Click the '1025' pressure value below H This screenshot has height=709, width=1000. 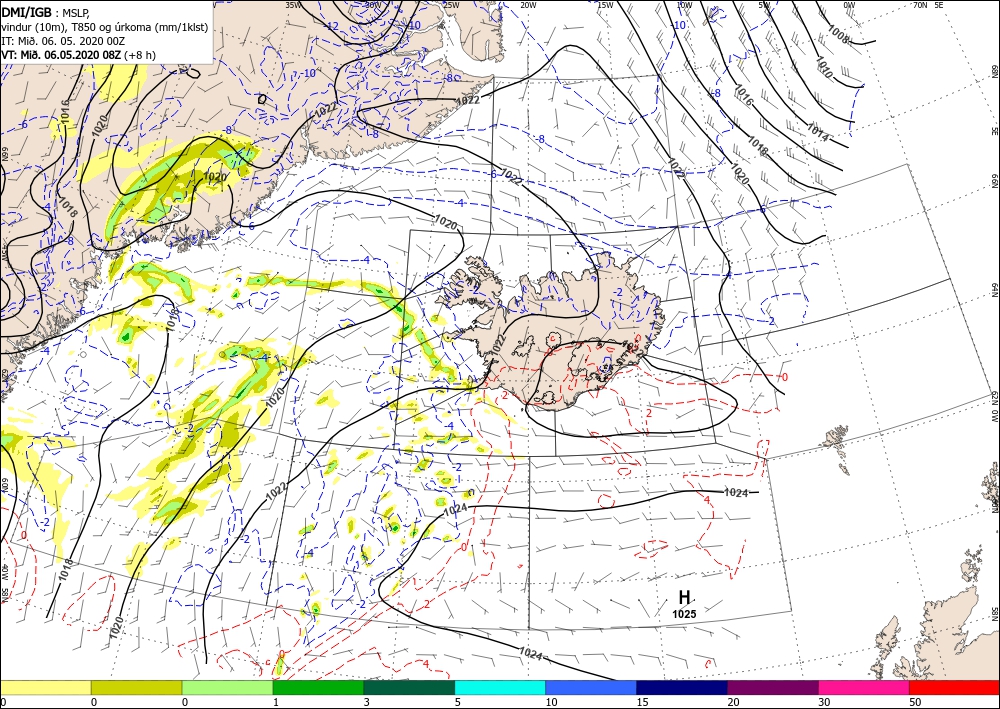684,614
